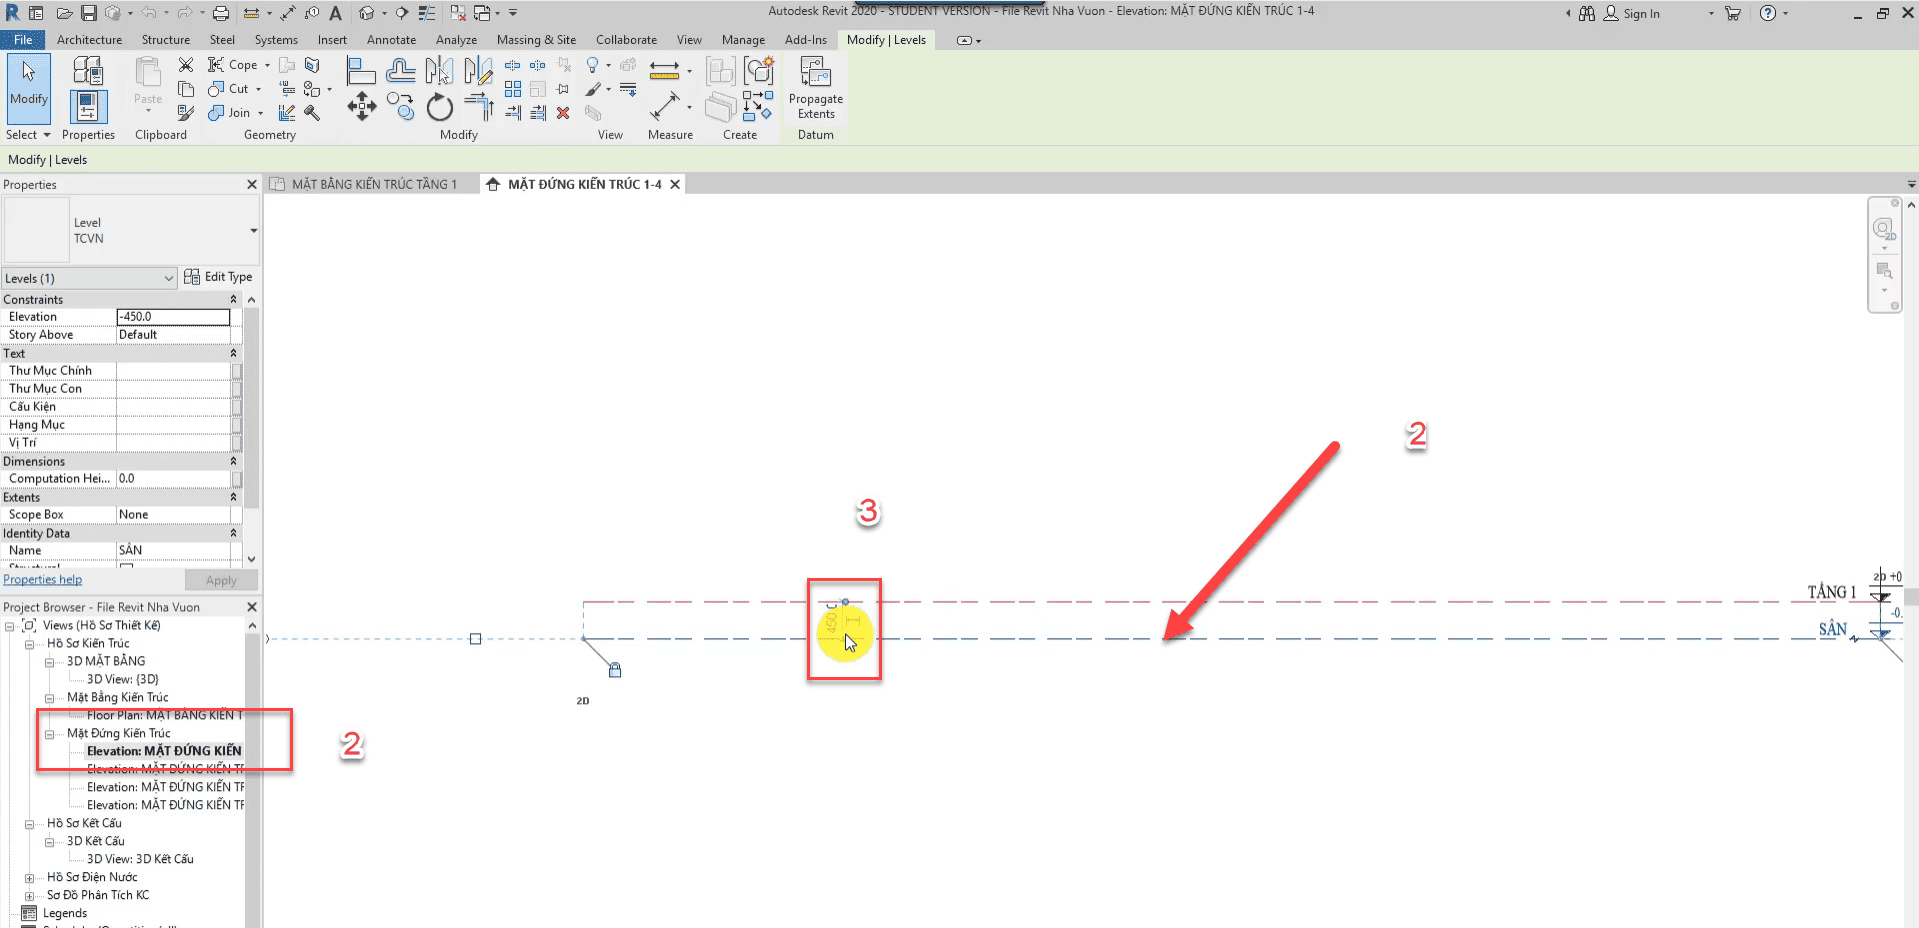Select Mirror - Pick Axis tool
This screenshot has height=928, width=1919.
439,70
